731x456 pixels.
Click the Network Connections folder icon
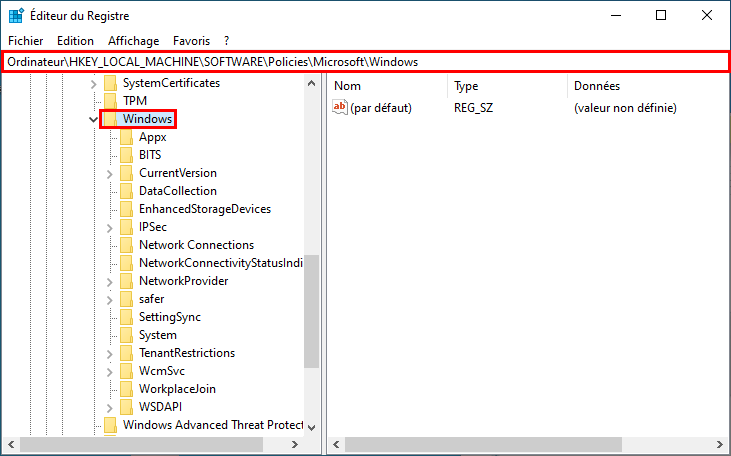[x=126, y=245]
